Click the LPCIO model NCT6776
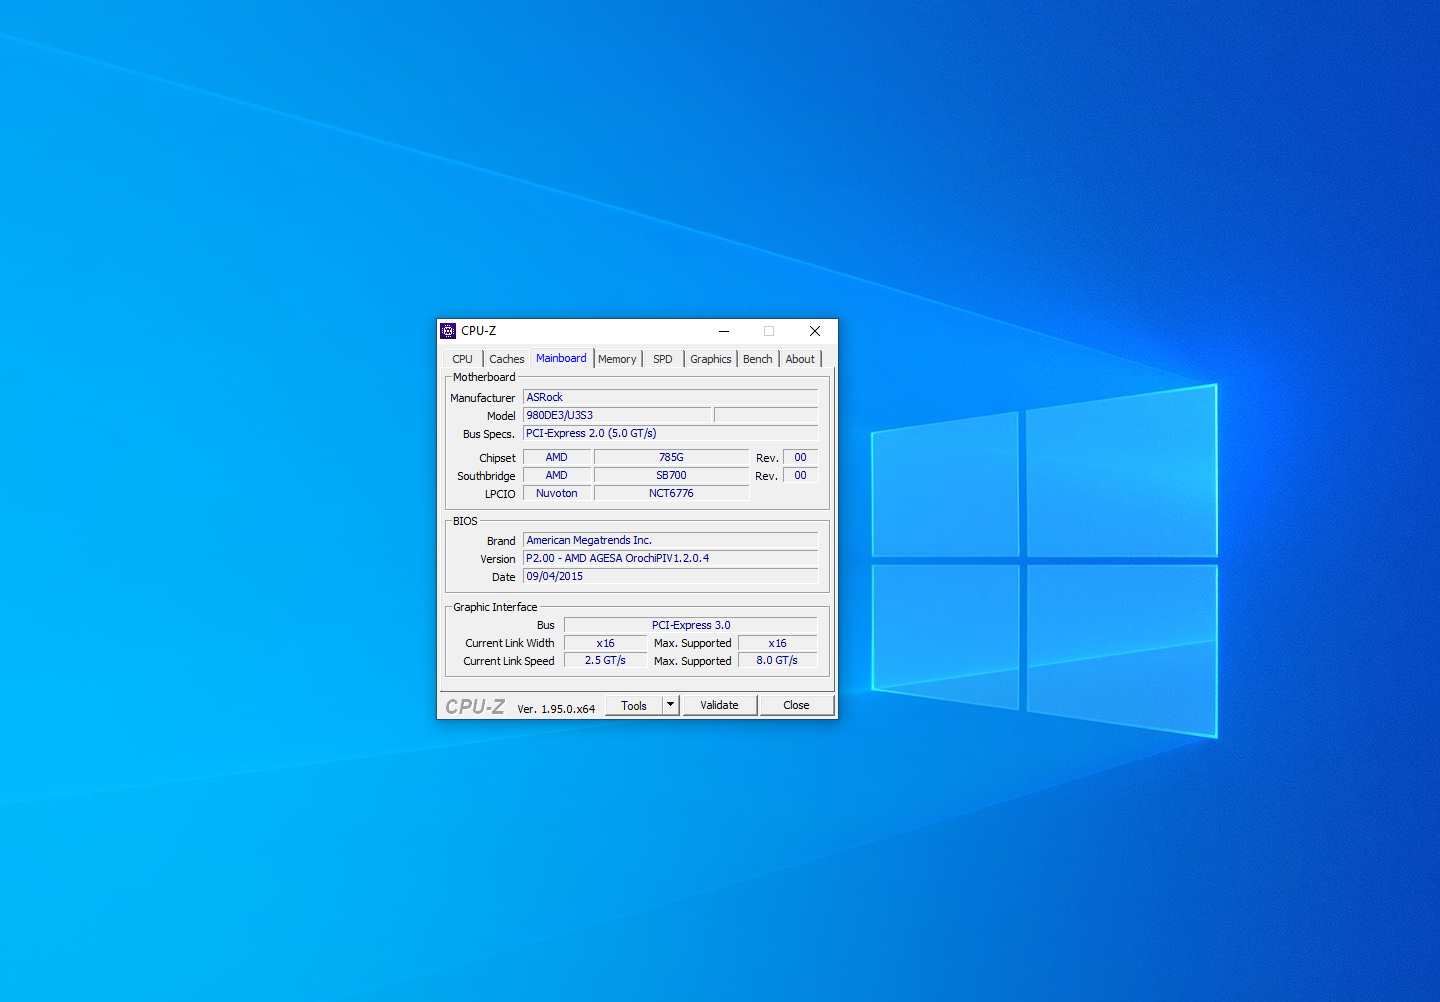The height and width of the screenshot is (1002, 1440). tap(671, 493)
